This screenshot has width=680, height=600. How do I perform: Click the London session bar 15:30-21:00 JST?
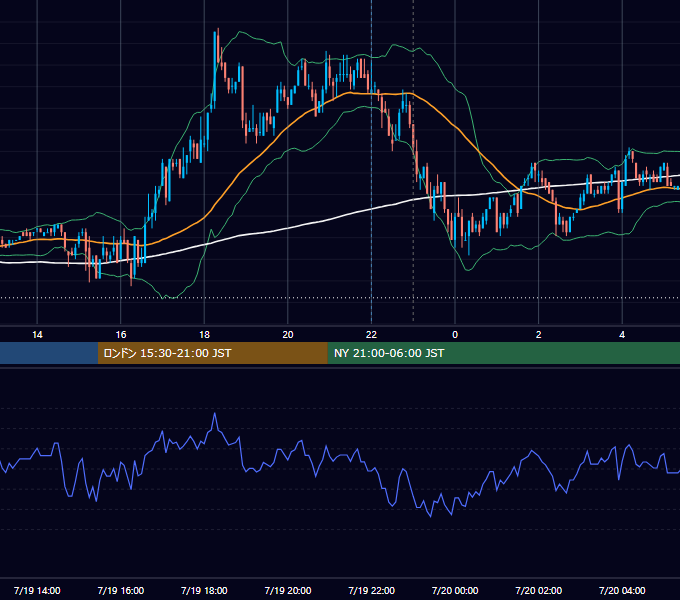coord(212,353)
